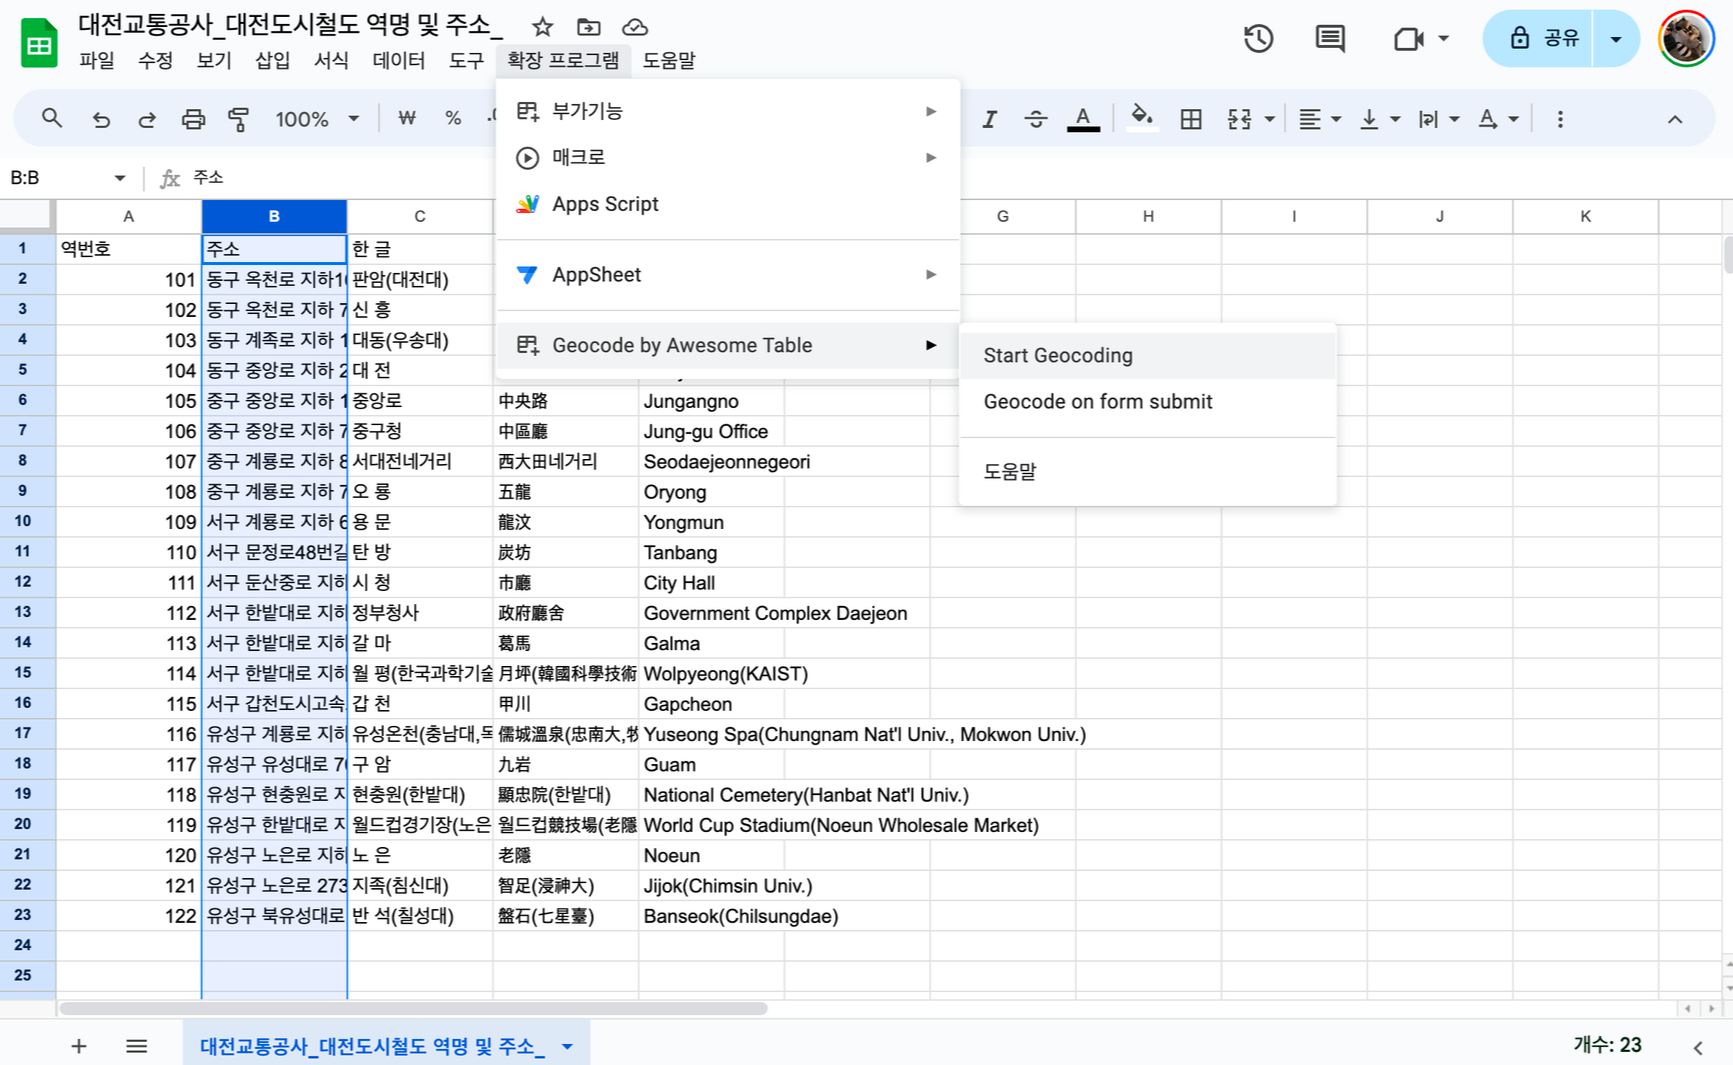The height and width of the screenshot is (1065, 1733).
Task: Change the 100% zoom level
Action: (316, 119)
